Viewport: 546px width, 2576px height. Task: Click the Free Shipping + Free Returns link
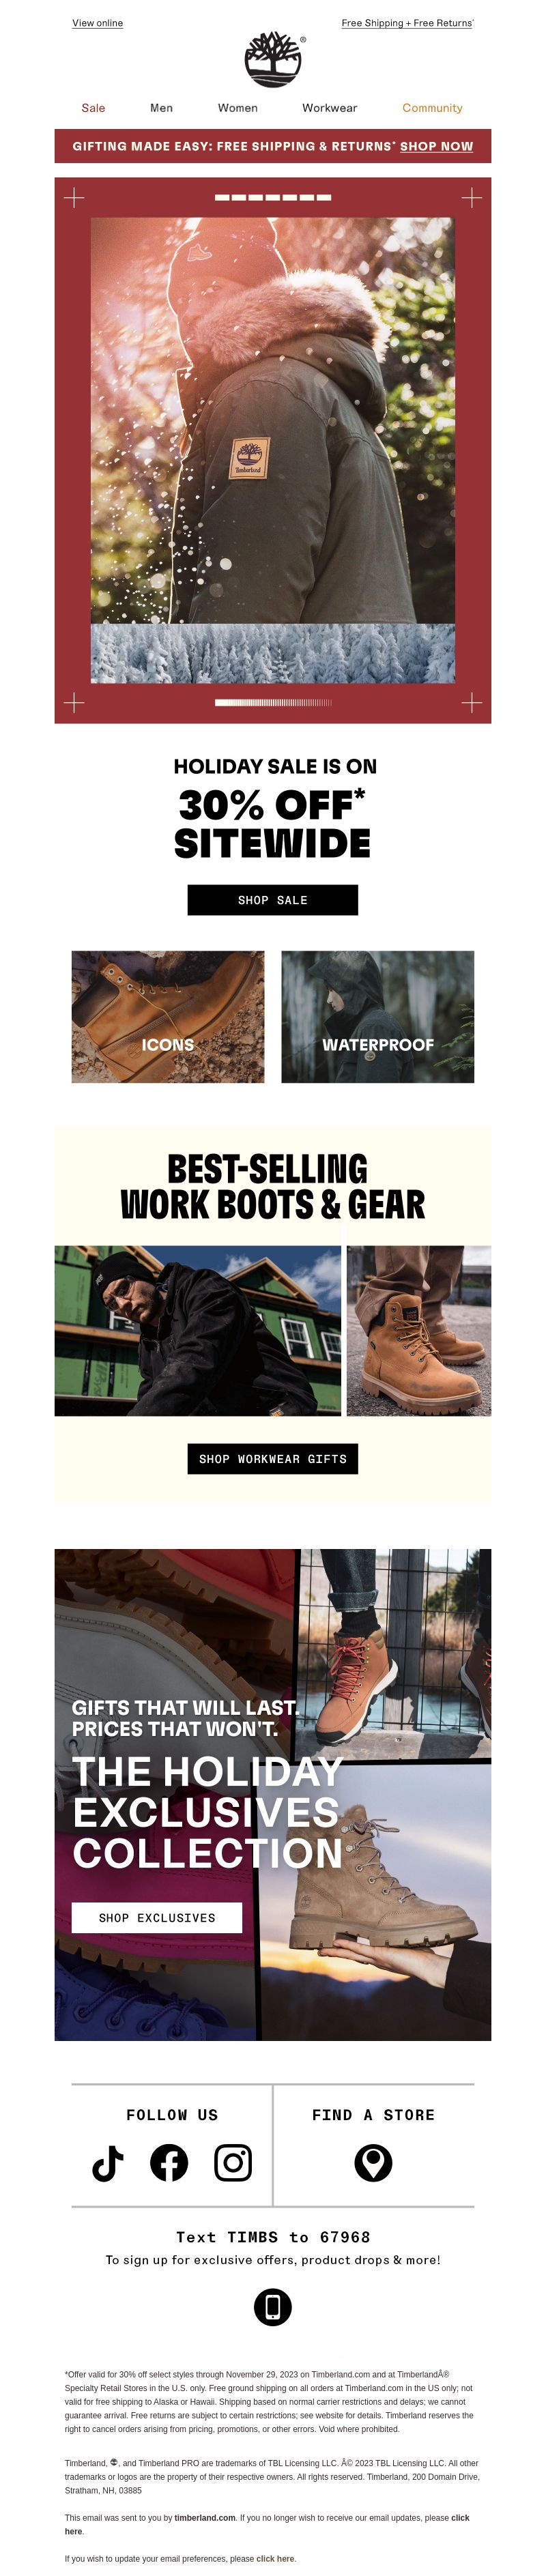407,23
